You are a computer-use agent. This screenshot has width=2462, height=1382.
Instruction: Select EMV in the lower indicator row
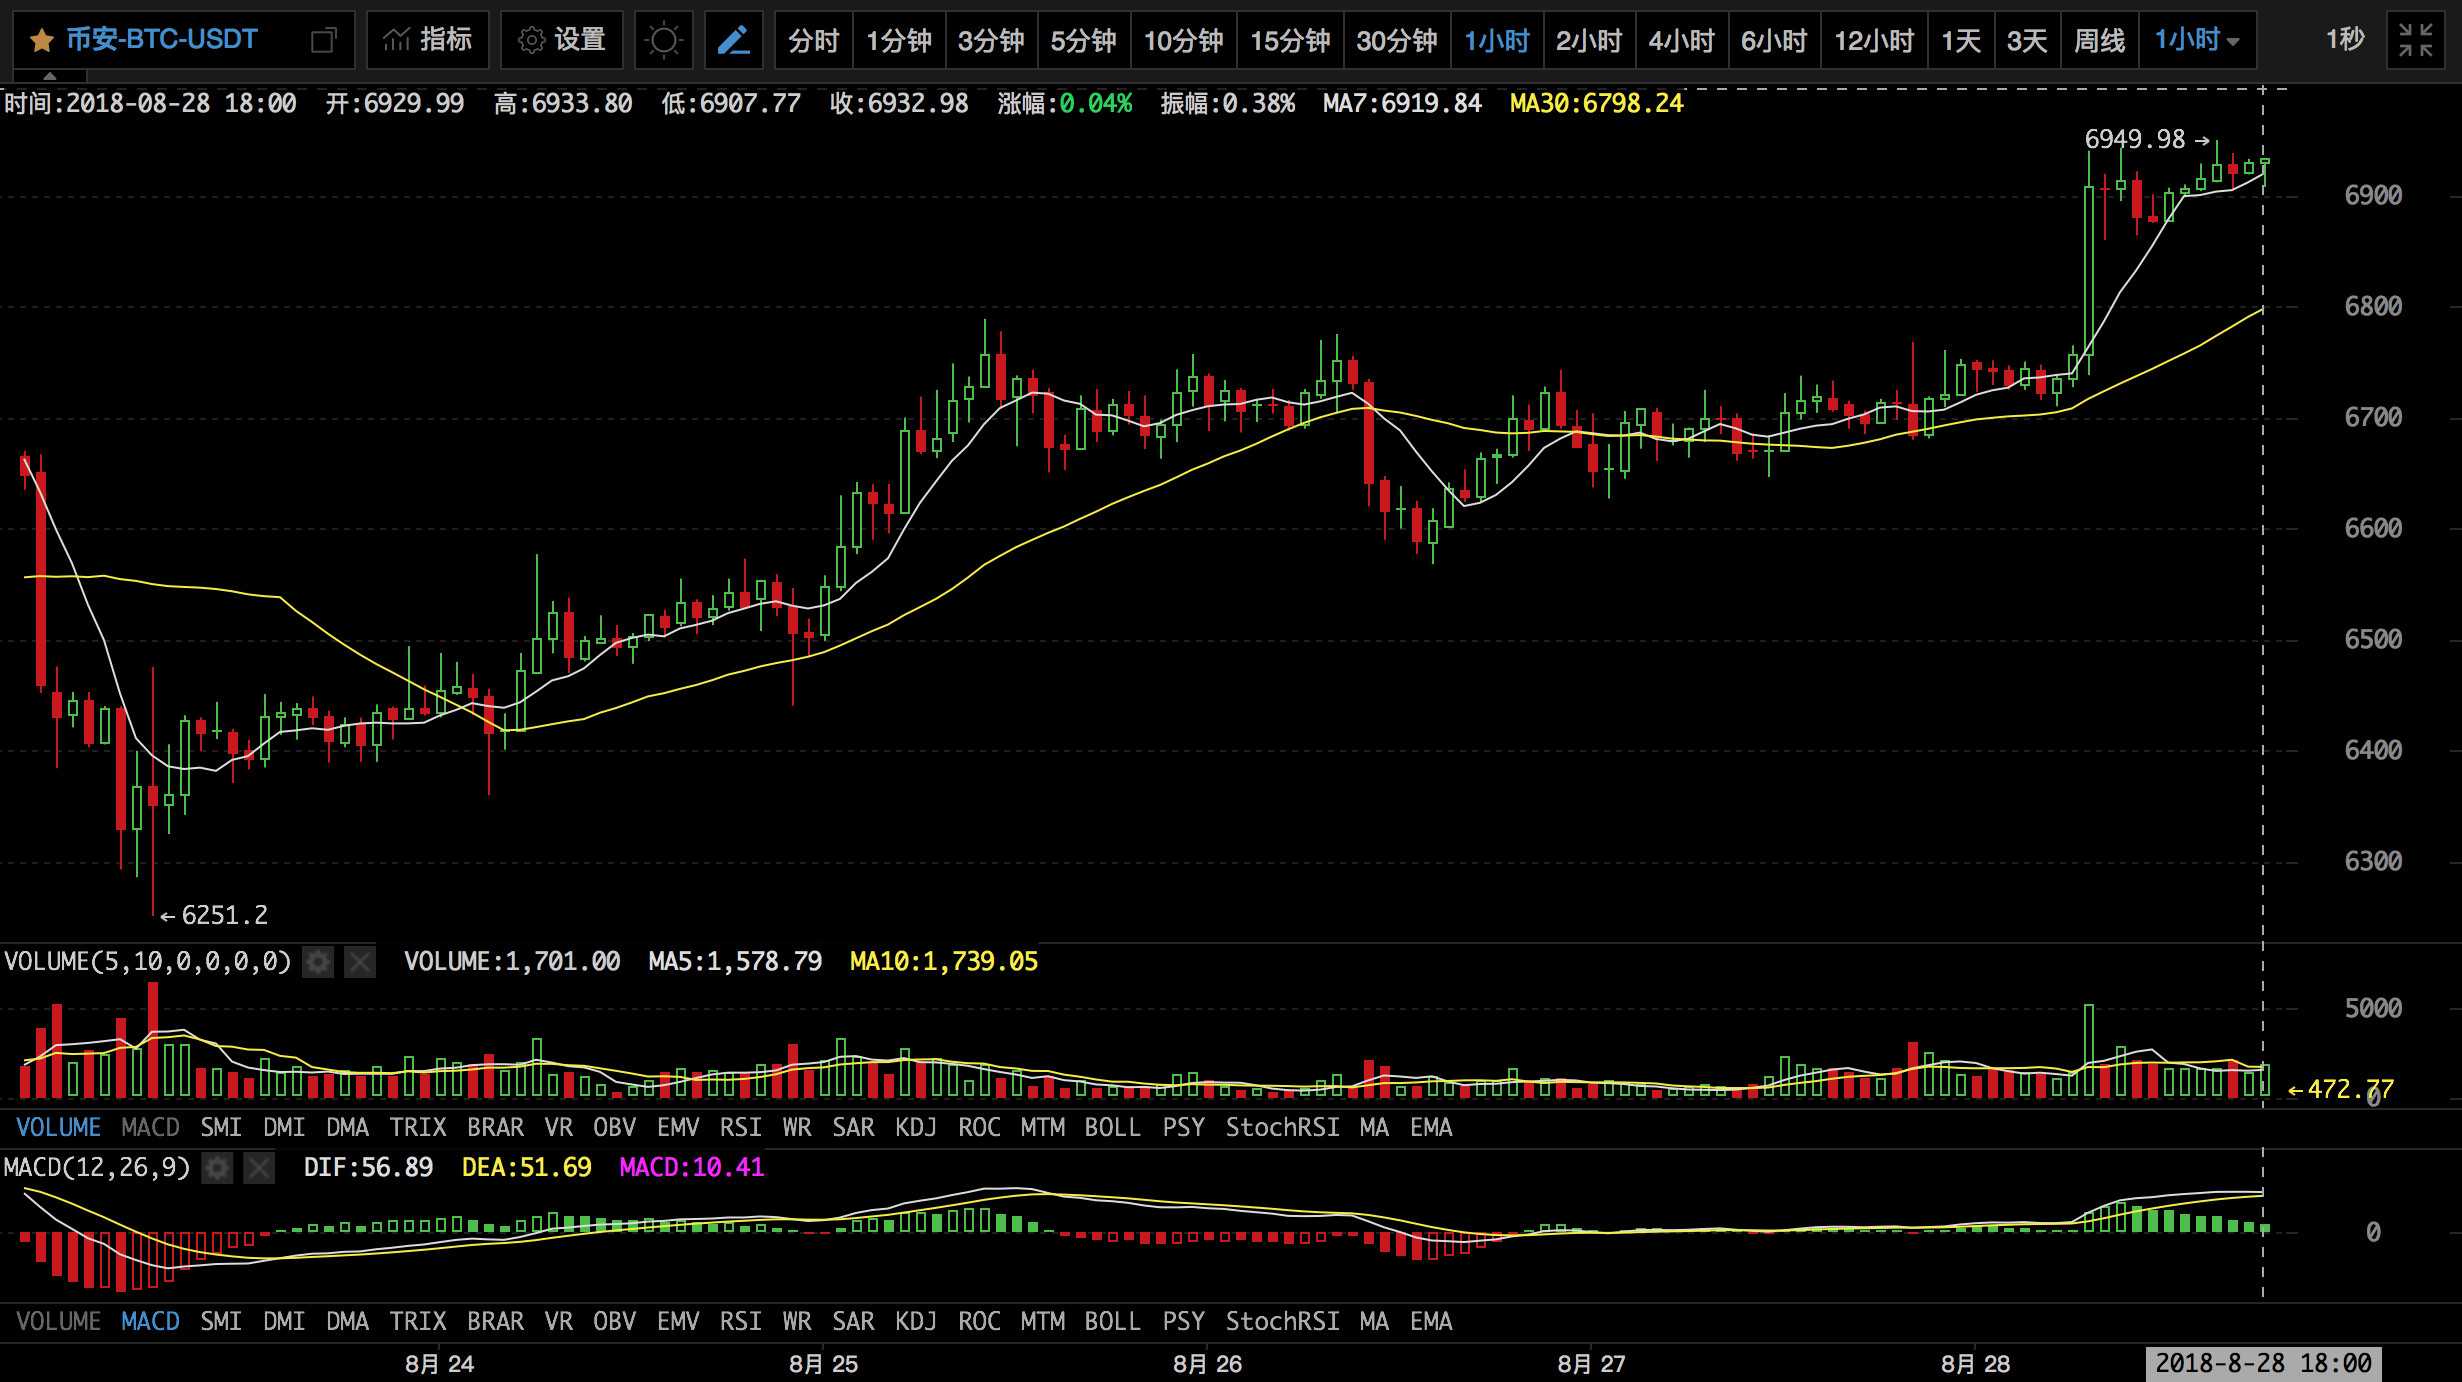[x=677, y=1322]
